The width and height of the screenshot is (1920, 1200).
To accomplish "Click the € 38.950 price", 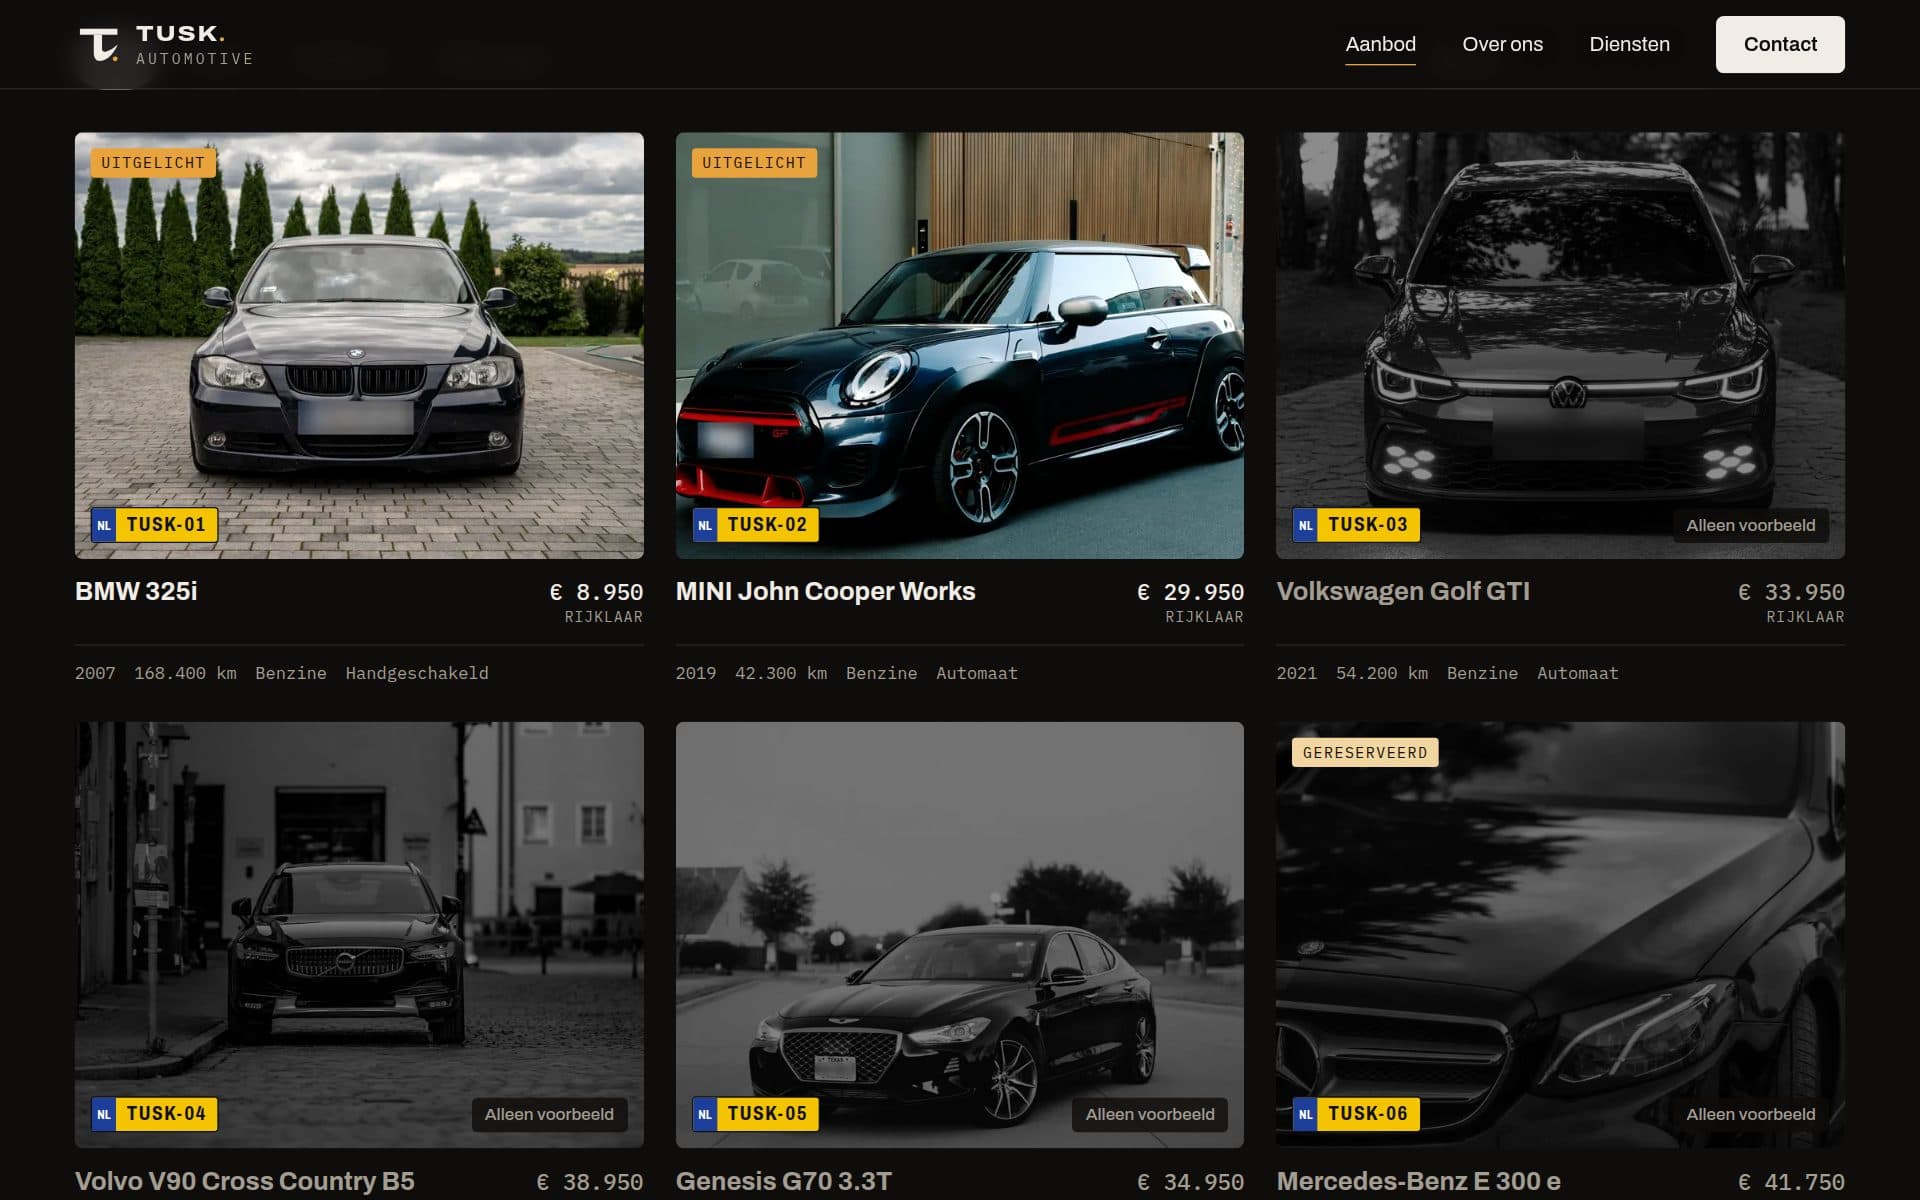I will [590, 1182].
